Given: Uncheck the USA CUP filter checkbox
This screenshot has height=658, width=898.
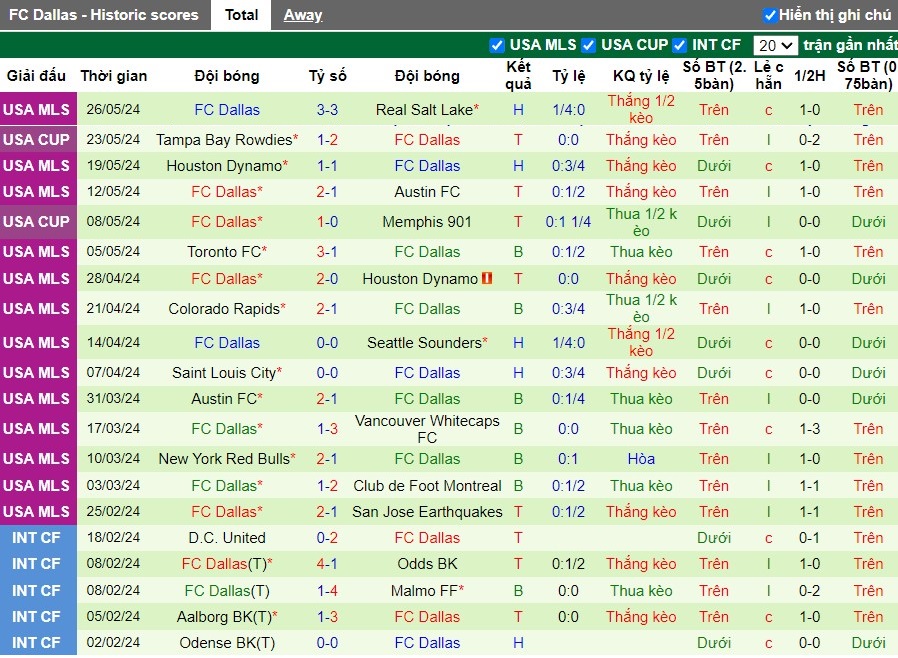Looking at the screenshot, I should (588, 45).
